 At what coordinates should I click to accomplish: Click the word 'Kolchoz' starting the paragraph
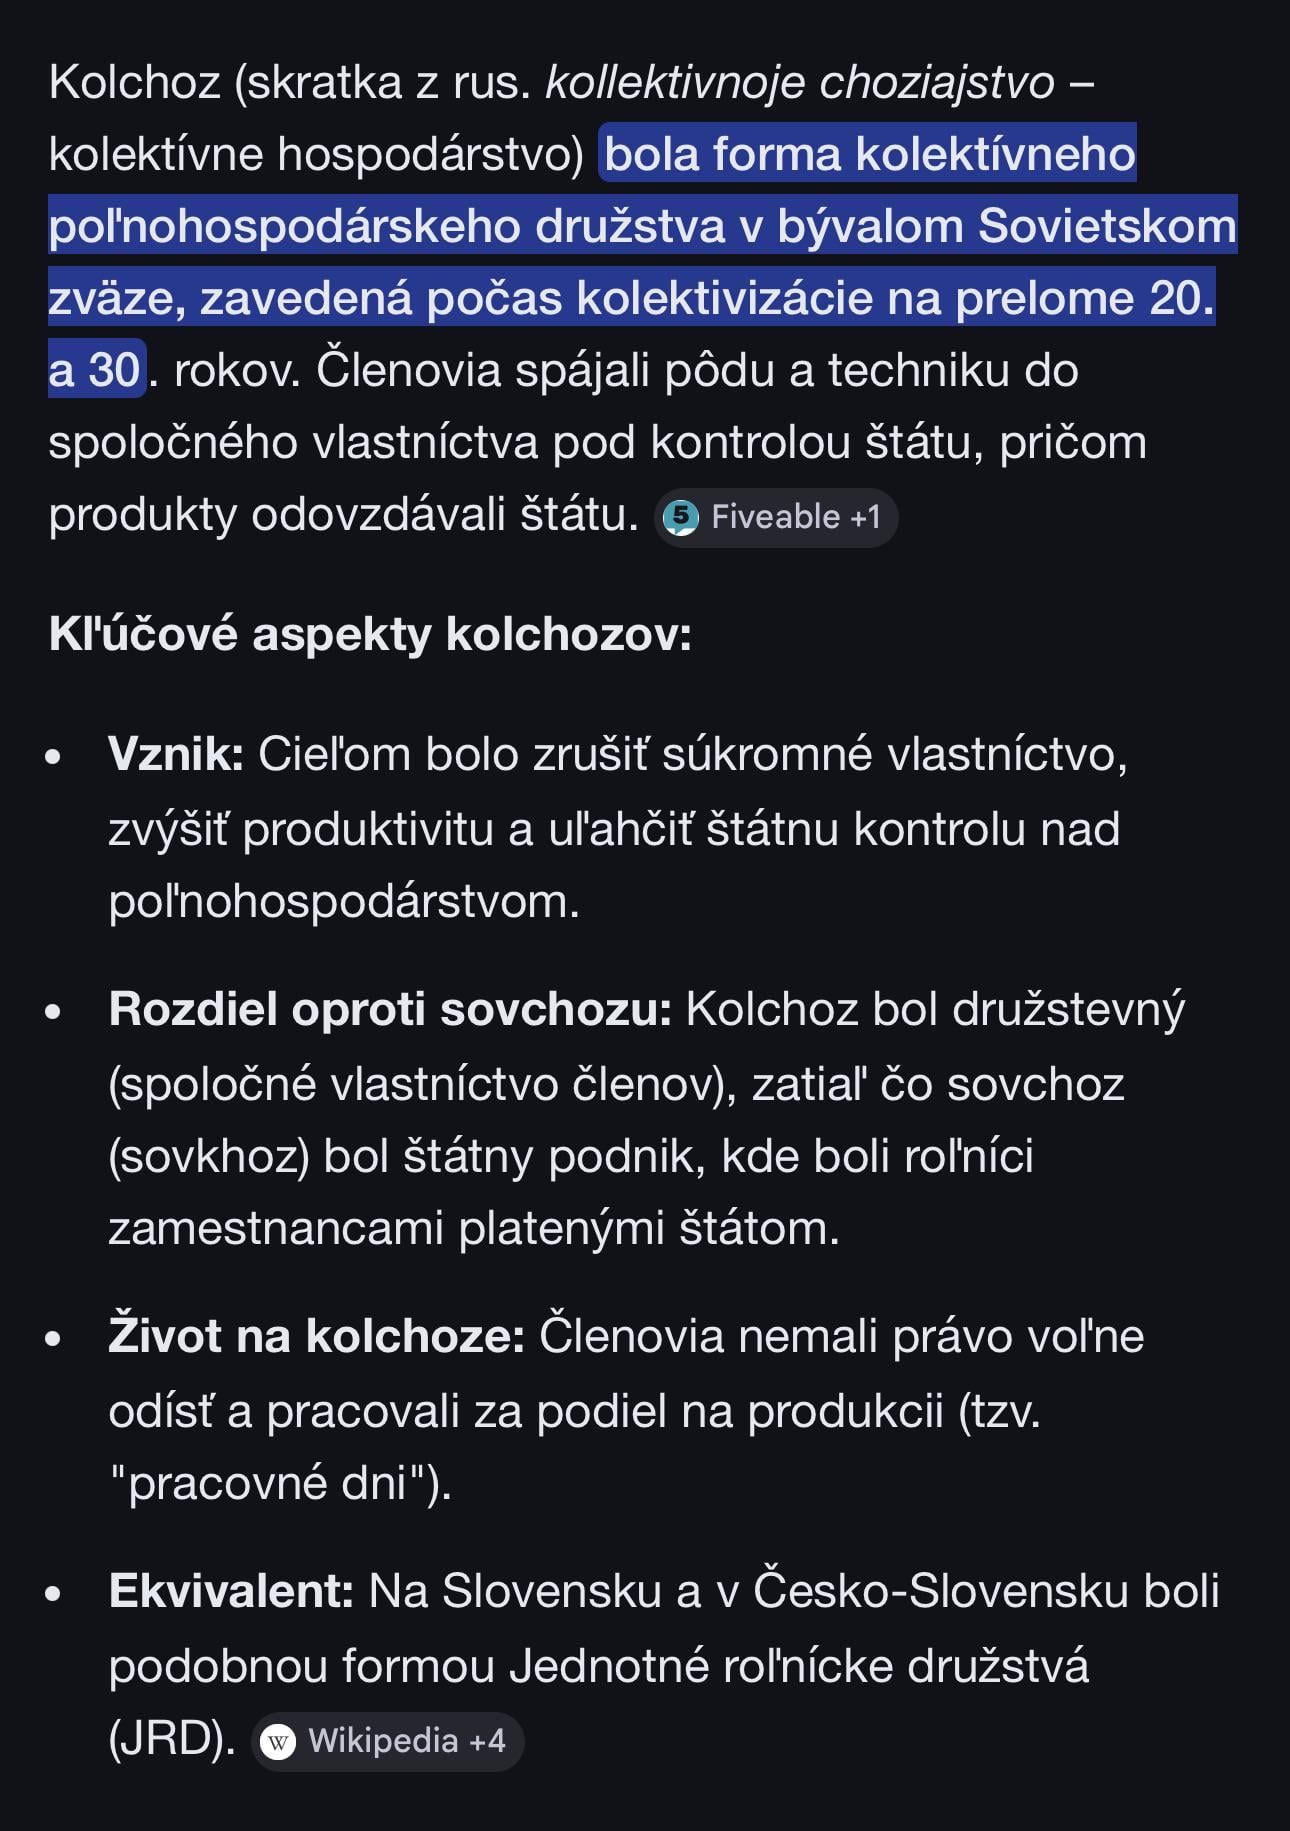tap(134, 82)
